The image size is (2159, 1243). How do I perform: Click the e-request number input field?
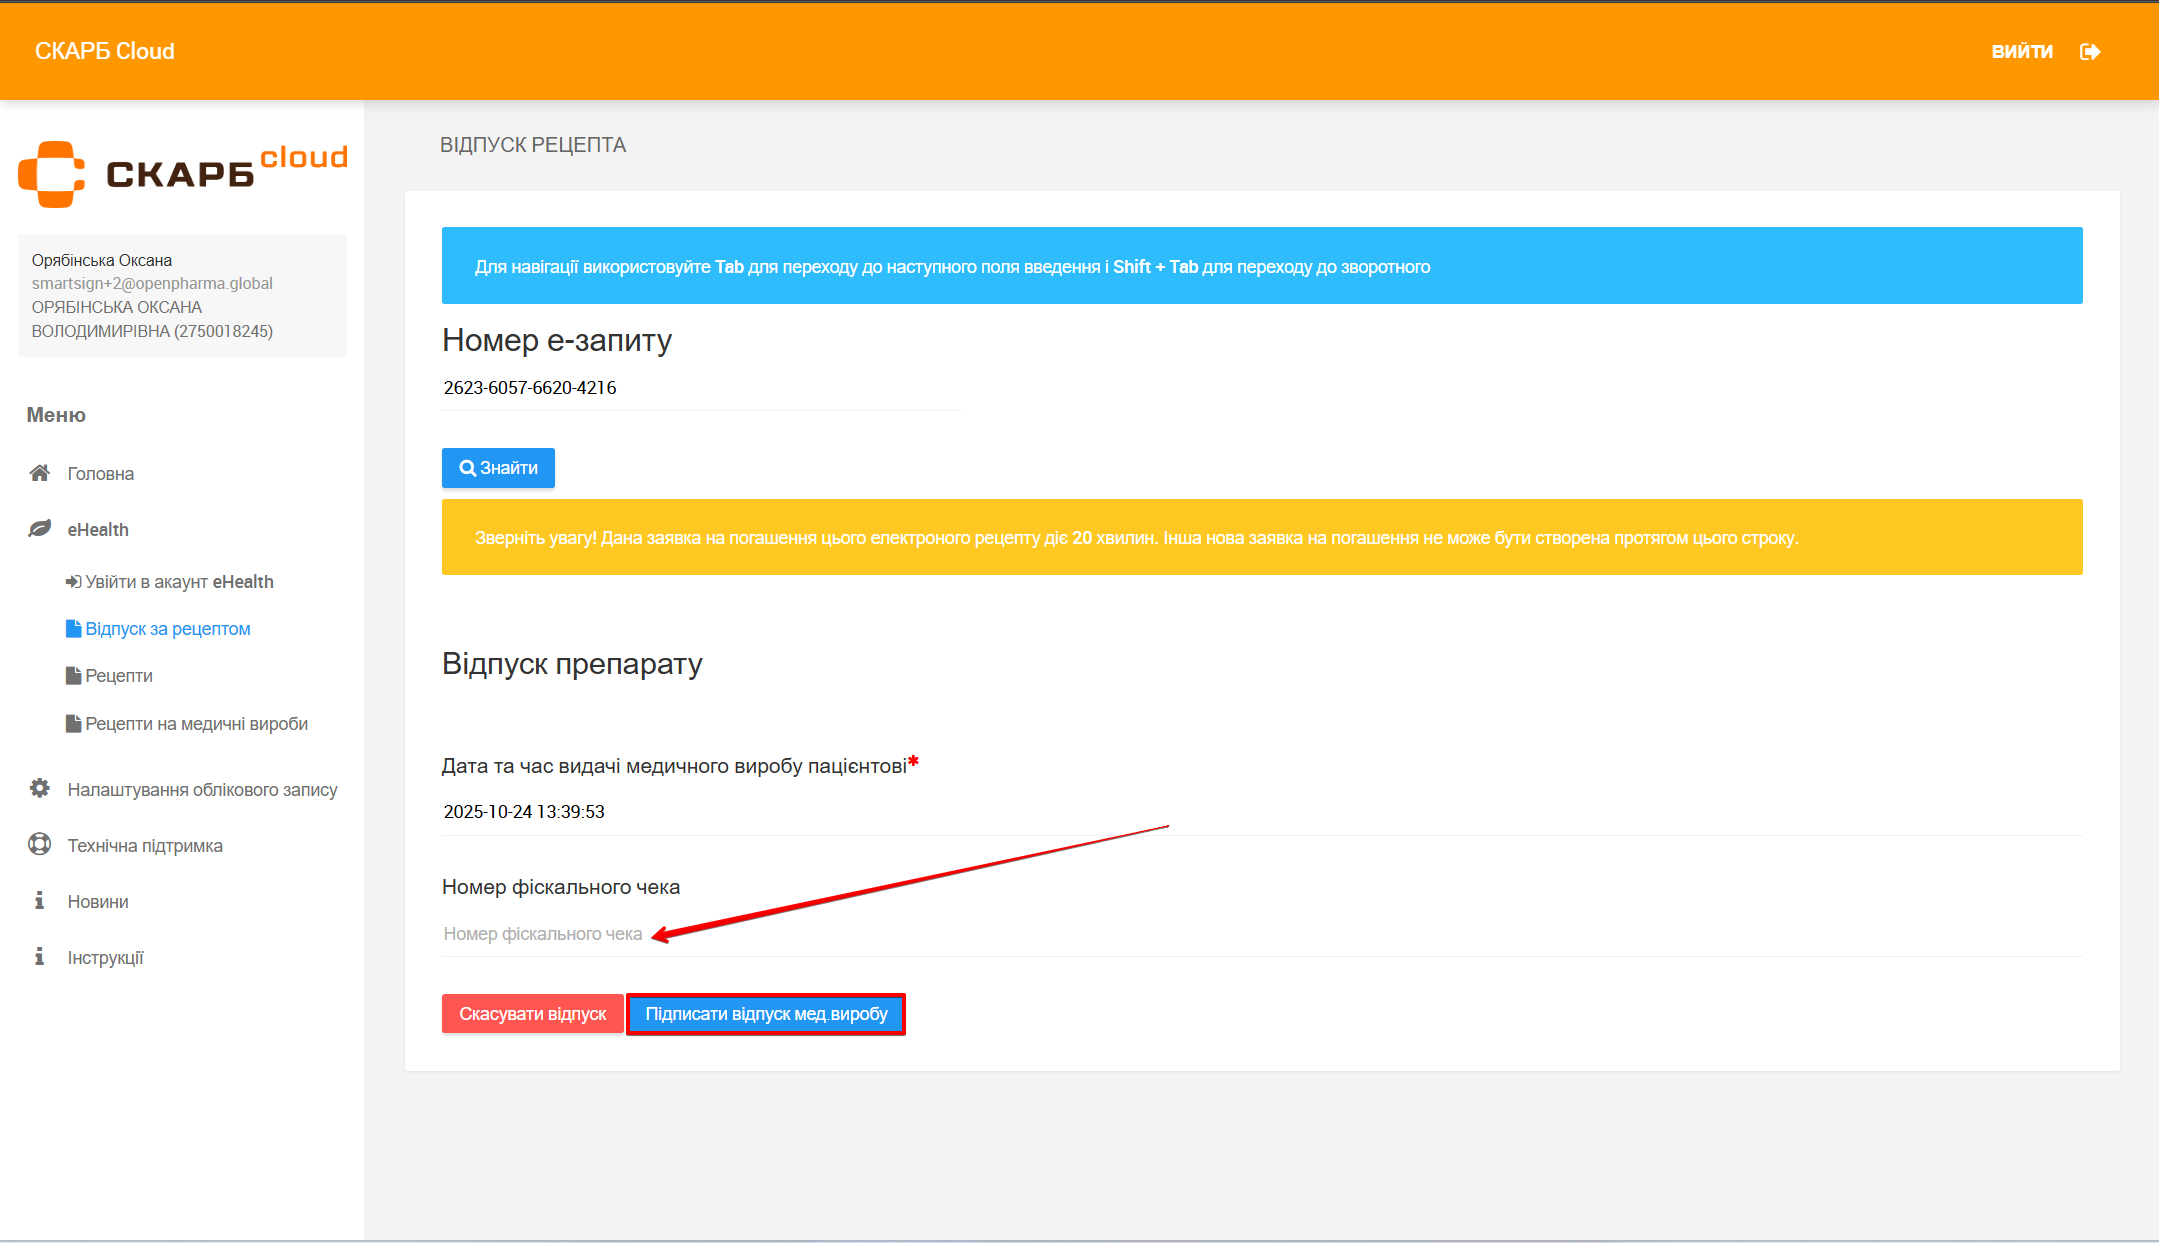(x=700, y=388)
